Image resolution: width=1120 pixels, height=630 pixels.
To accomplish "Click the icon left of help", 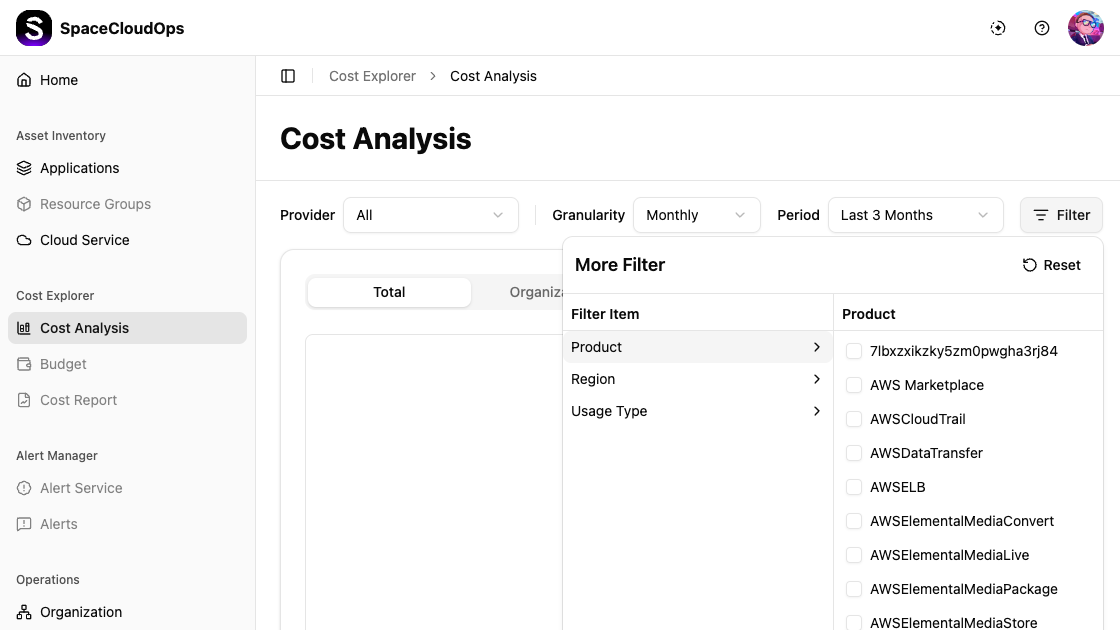I will pyautogui.click(x=998, y=28).
